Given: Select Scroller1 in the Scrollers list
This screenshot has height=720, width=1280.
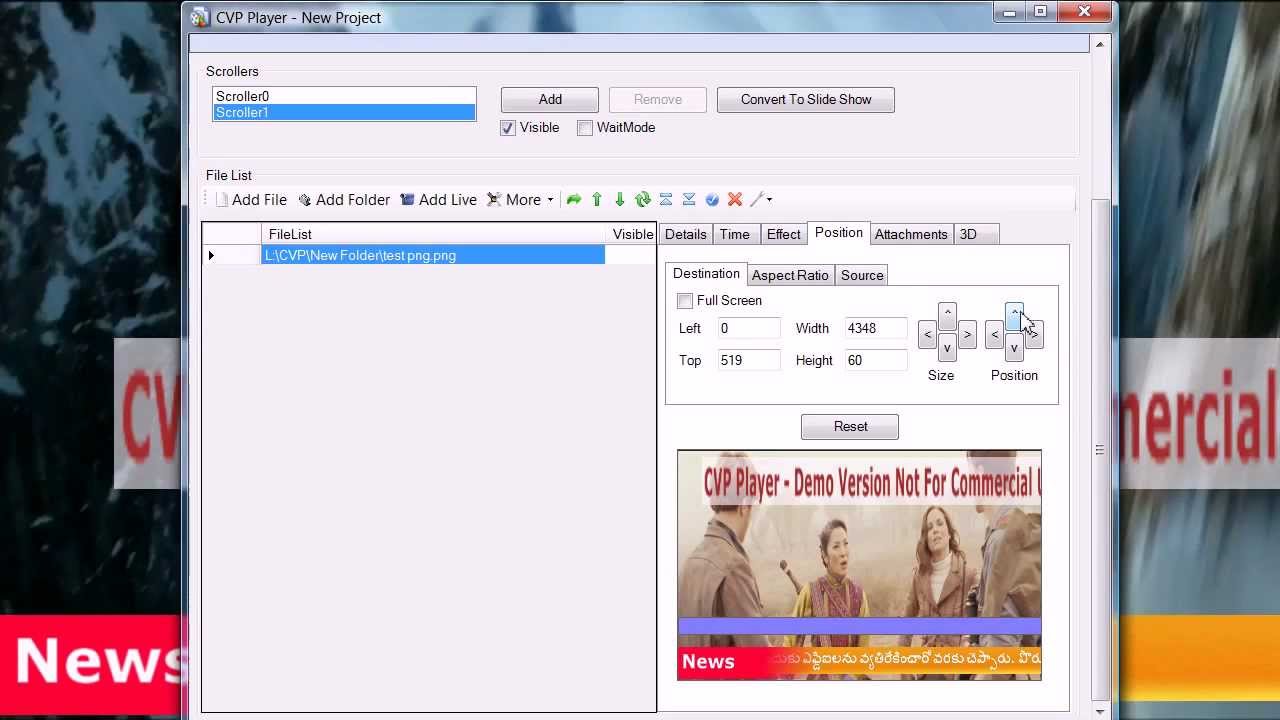Looking at the screenshot, I should pos(344,112).
